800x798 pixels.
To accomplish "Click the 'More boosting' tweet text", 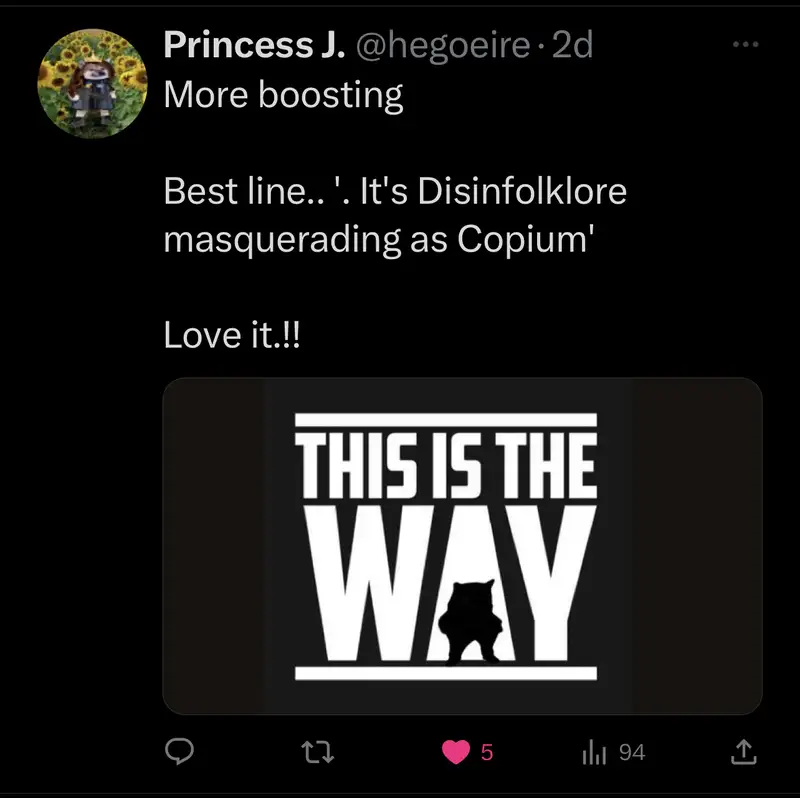I will [x=283, y=95].
